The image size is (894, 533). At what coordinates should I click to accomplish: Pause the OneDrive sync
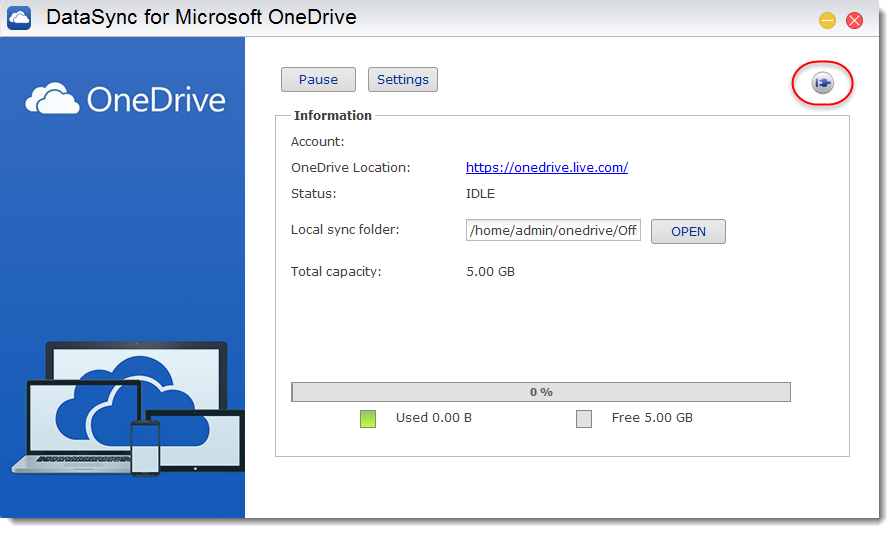[x=318, y=79]
